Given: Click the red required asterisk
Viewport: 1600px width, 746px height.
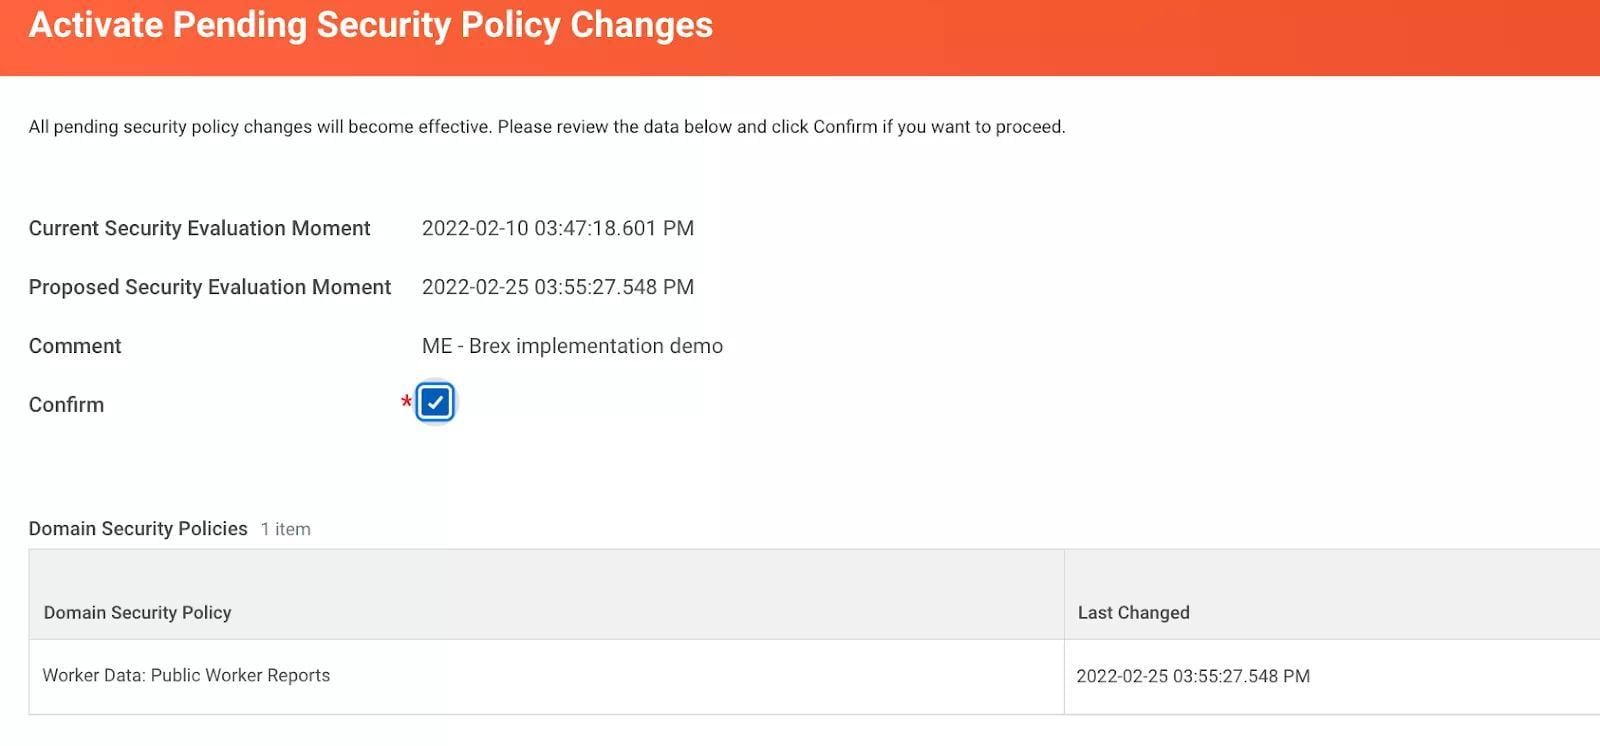Looking at the screenshot, I should click(x=406, y=402).
